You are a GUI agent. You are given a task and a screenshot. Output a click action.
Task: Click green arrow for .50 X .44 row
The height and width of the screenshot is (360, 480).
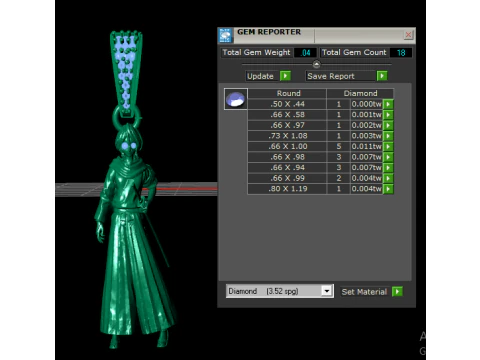coord(388,104)
